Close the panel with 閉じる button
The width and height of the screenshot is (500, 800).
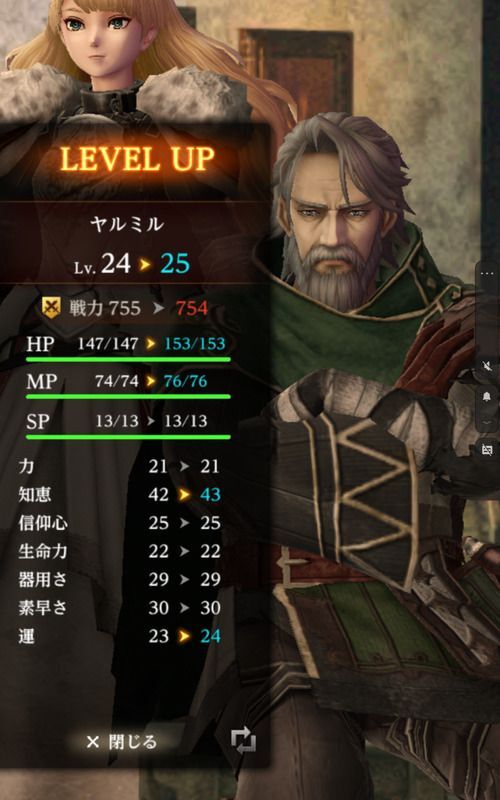tap(121, 741)
